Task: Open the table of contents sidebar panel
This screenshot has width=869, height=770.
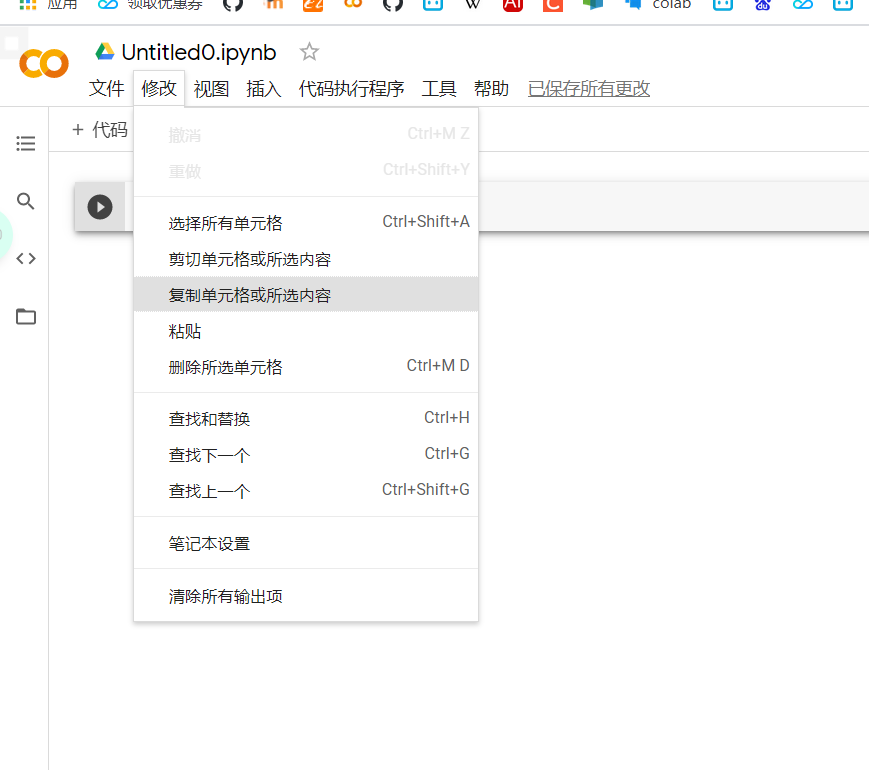Action: (x=25, y=143)
